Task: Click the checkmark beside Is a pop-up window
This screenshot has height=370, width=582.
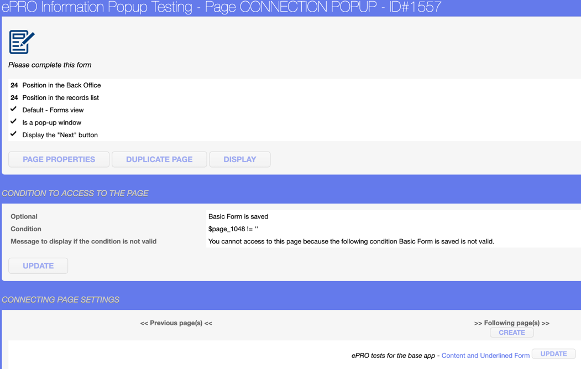Action: pyautogui.click(x=14, y=121)
